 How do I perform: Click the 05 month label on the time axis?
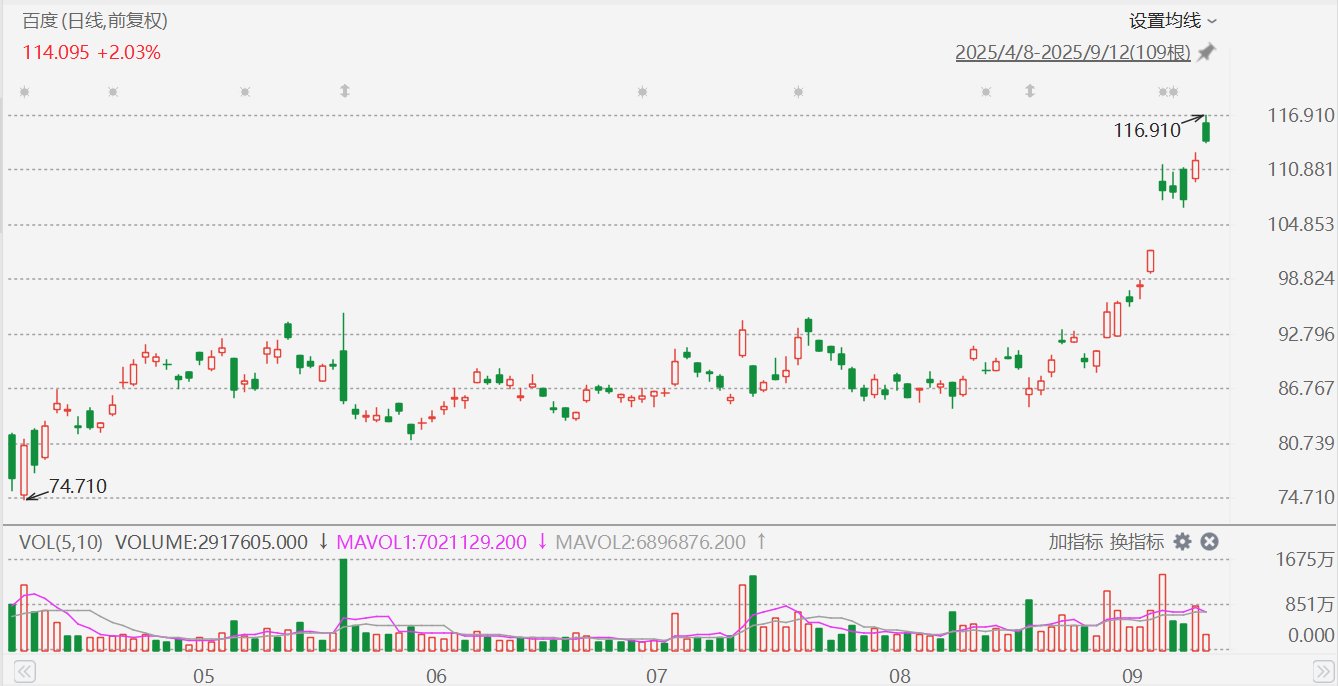204,675
